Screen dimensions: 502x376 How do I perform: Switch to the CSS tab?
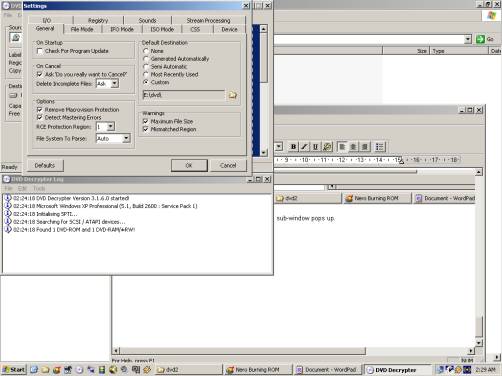tap(195, 29)
